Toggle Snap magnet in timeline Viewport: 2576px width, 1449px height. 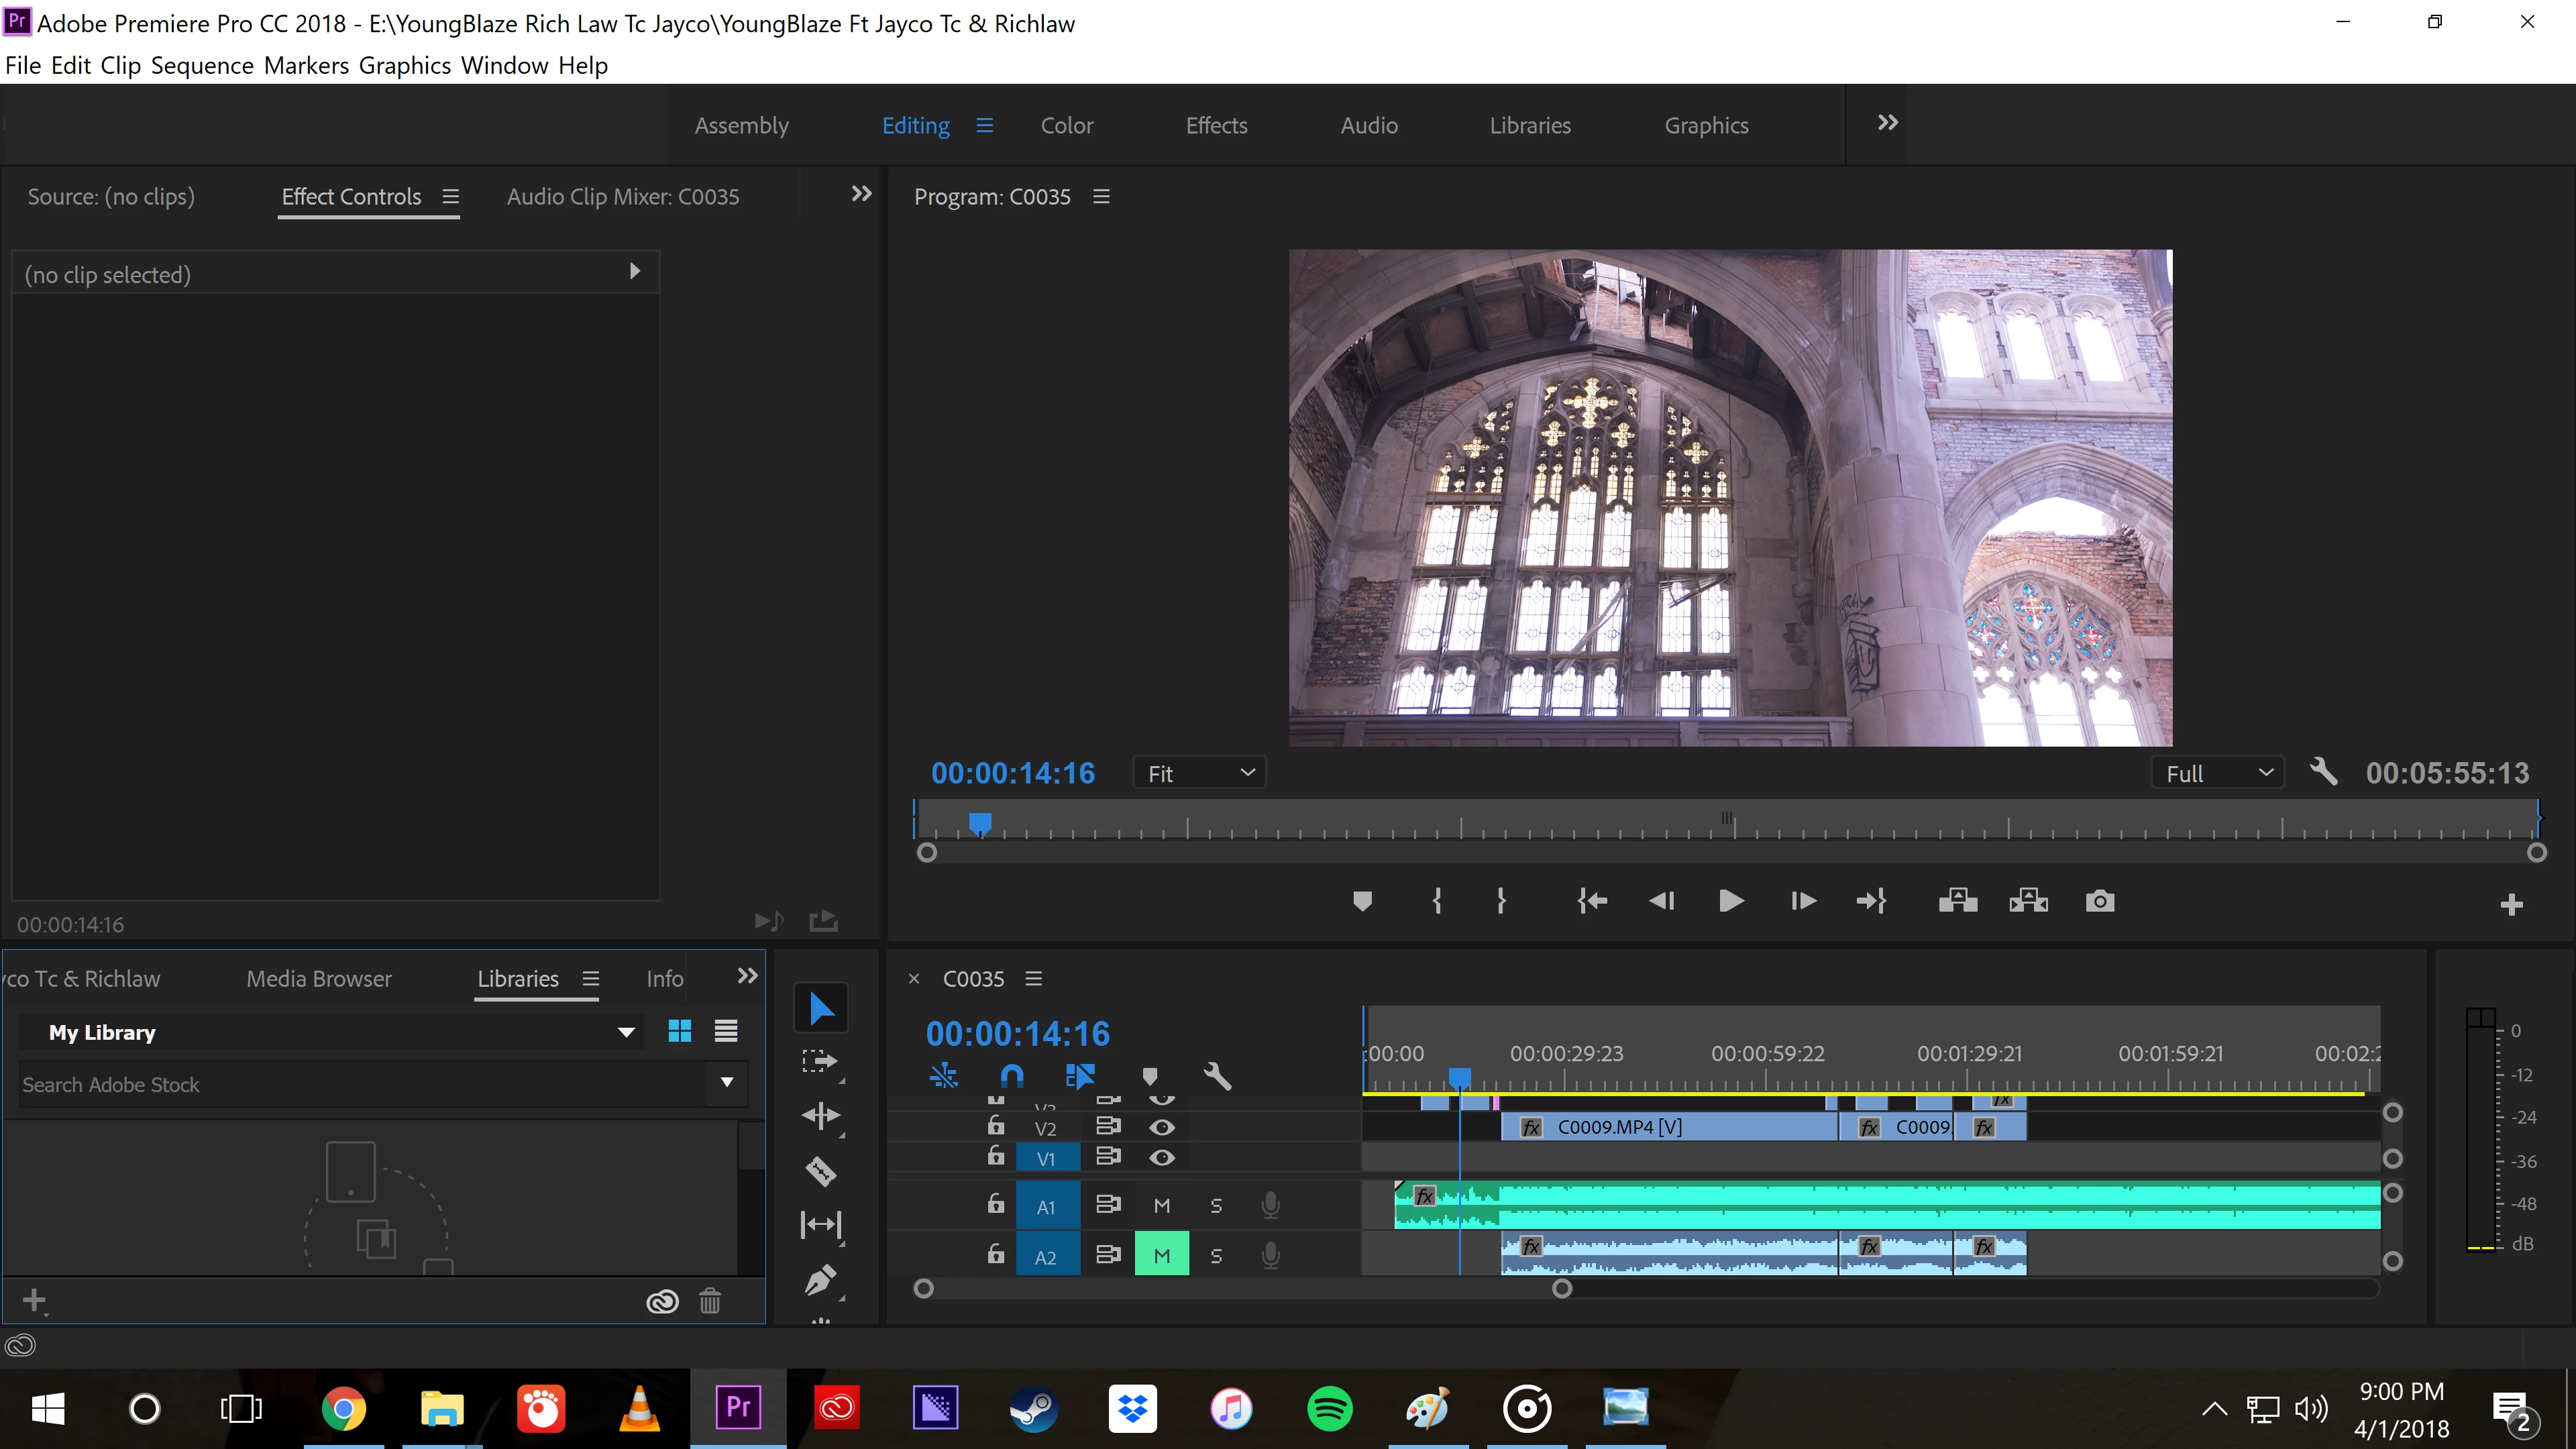[x=1011, y=1077]
